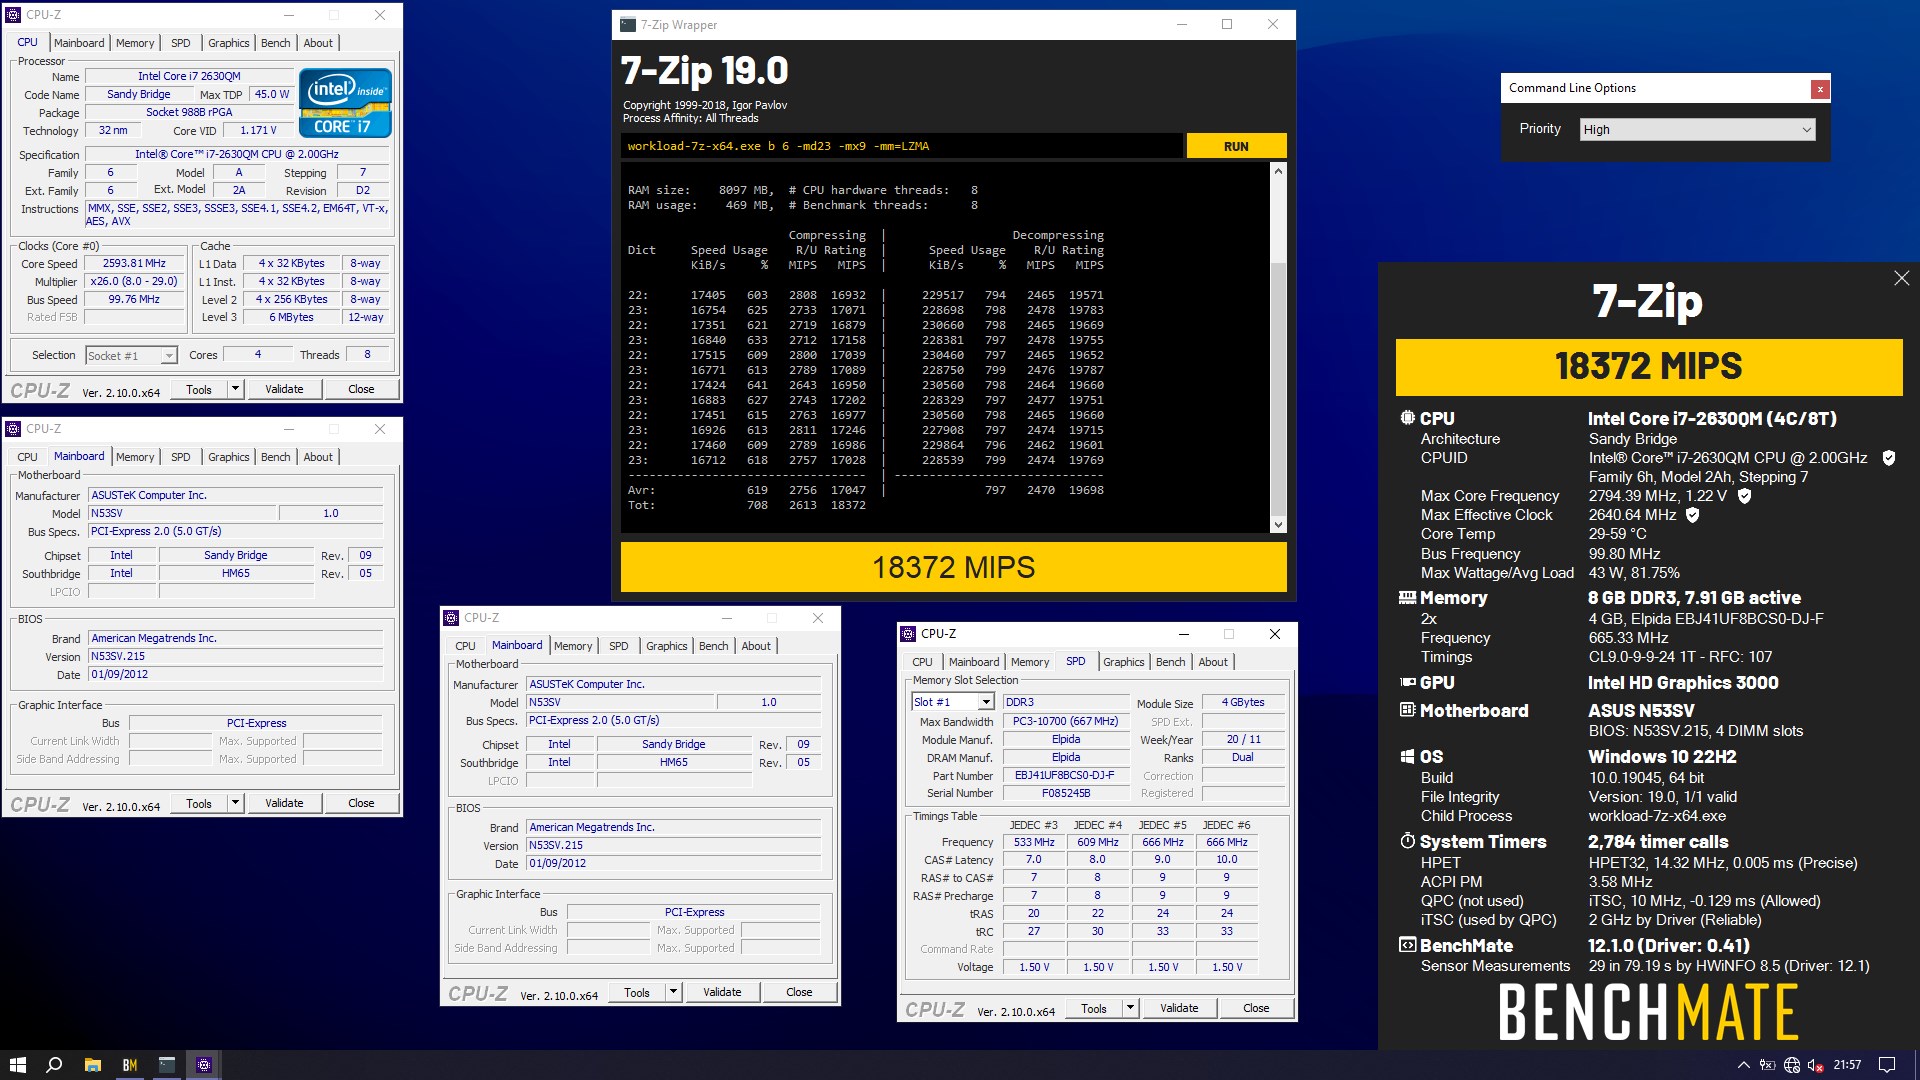Screen dimensions: 1920x1080
Task: Close the BenchMate 7-Zip result panel
Action: coord(1901,278)
